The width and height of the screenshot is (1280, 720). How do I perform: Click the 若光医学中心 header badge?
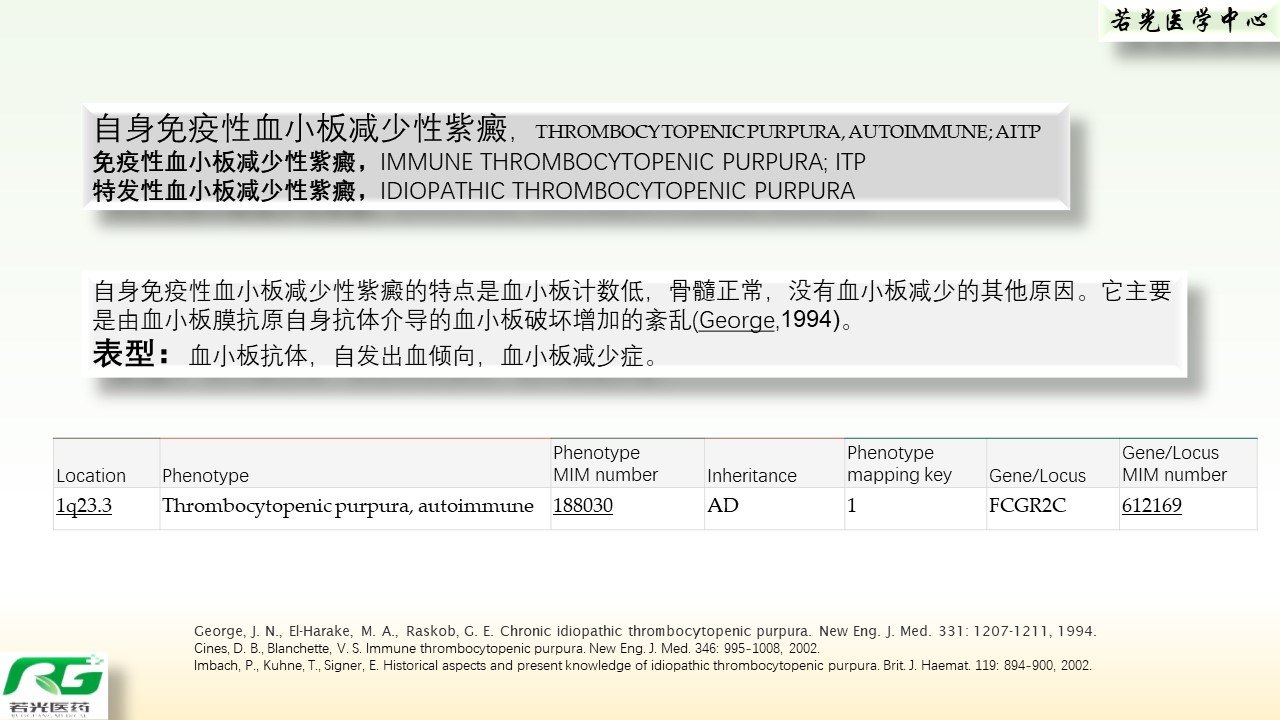coord(1188,21)
